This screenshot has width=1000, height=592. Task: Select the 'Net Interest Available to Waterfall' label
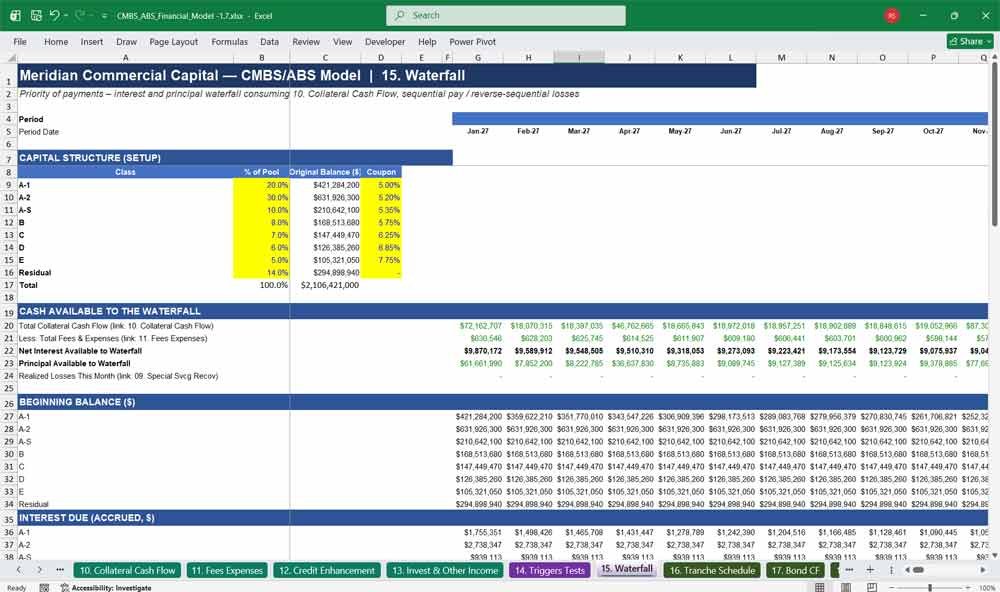click(x=80, y=351)
